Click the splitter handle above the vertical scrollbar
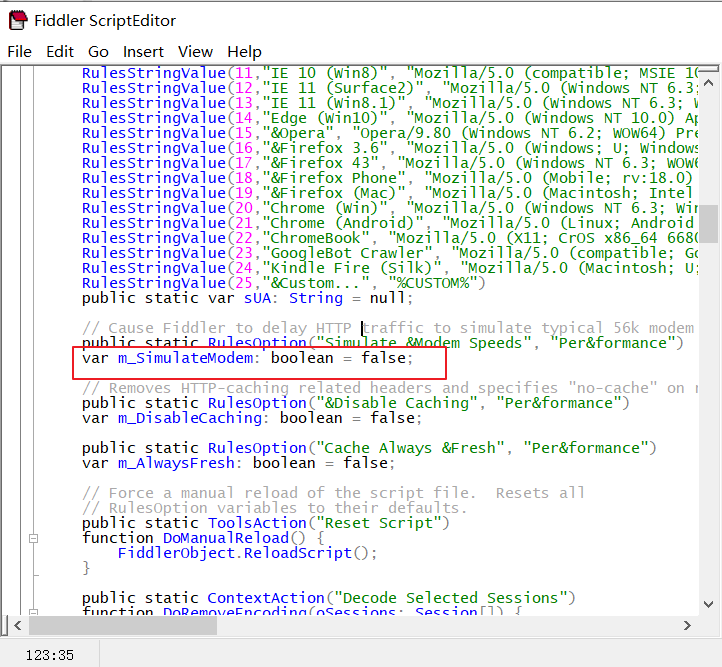 [709, 69]
